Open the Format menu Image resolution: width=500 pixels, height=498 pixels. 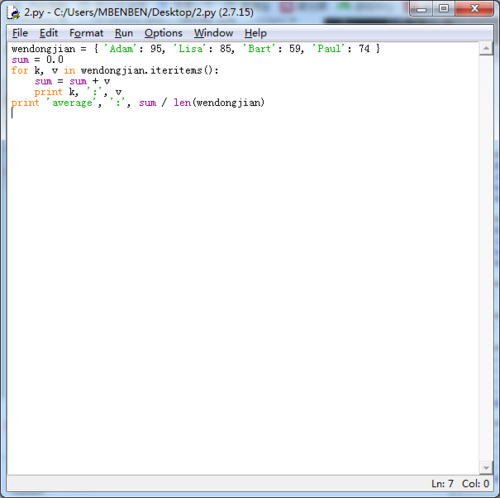pos(86,33)
